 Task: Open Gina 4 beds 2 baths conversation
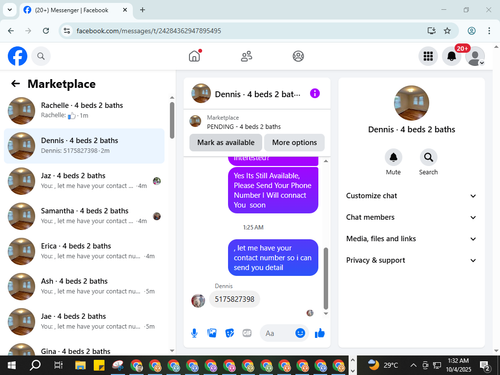tap(84, 348)
